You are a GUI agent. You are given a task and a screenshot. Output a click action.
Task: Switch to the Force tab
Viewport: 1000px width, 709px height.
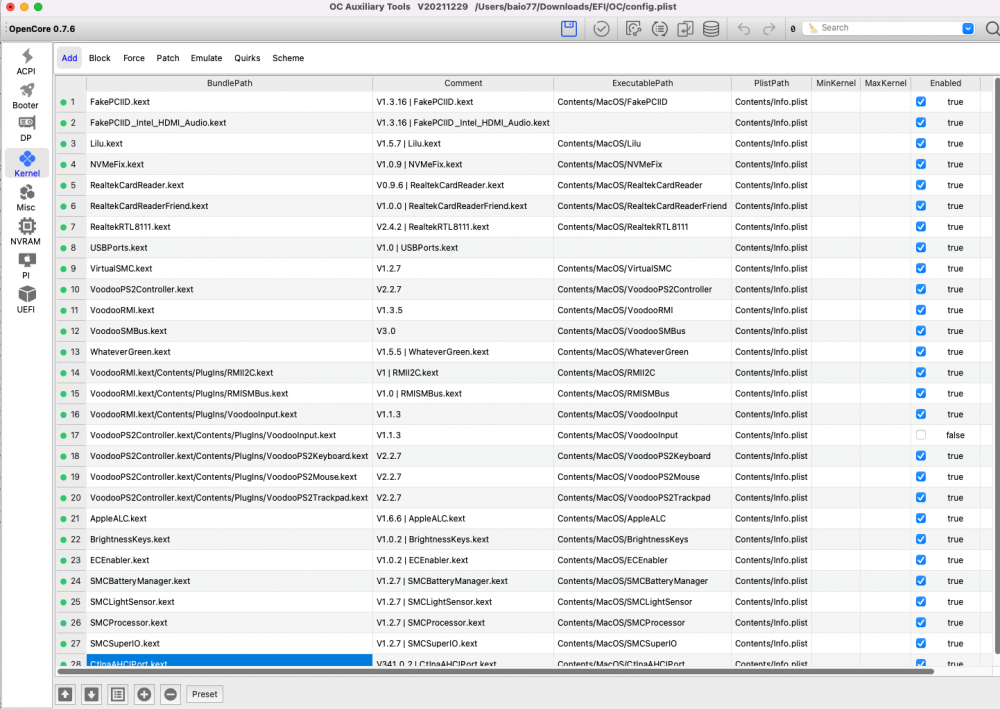[134, 58]
